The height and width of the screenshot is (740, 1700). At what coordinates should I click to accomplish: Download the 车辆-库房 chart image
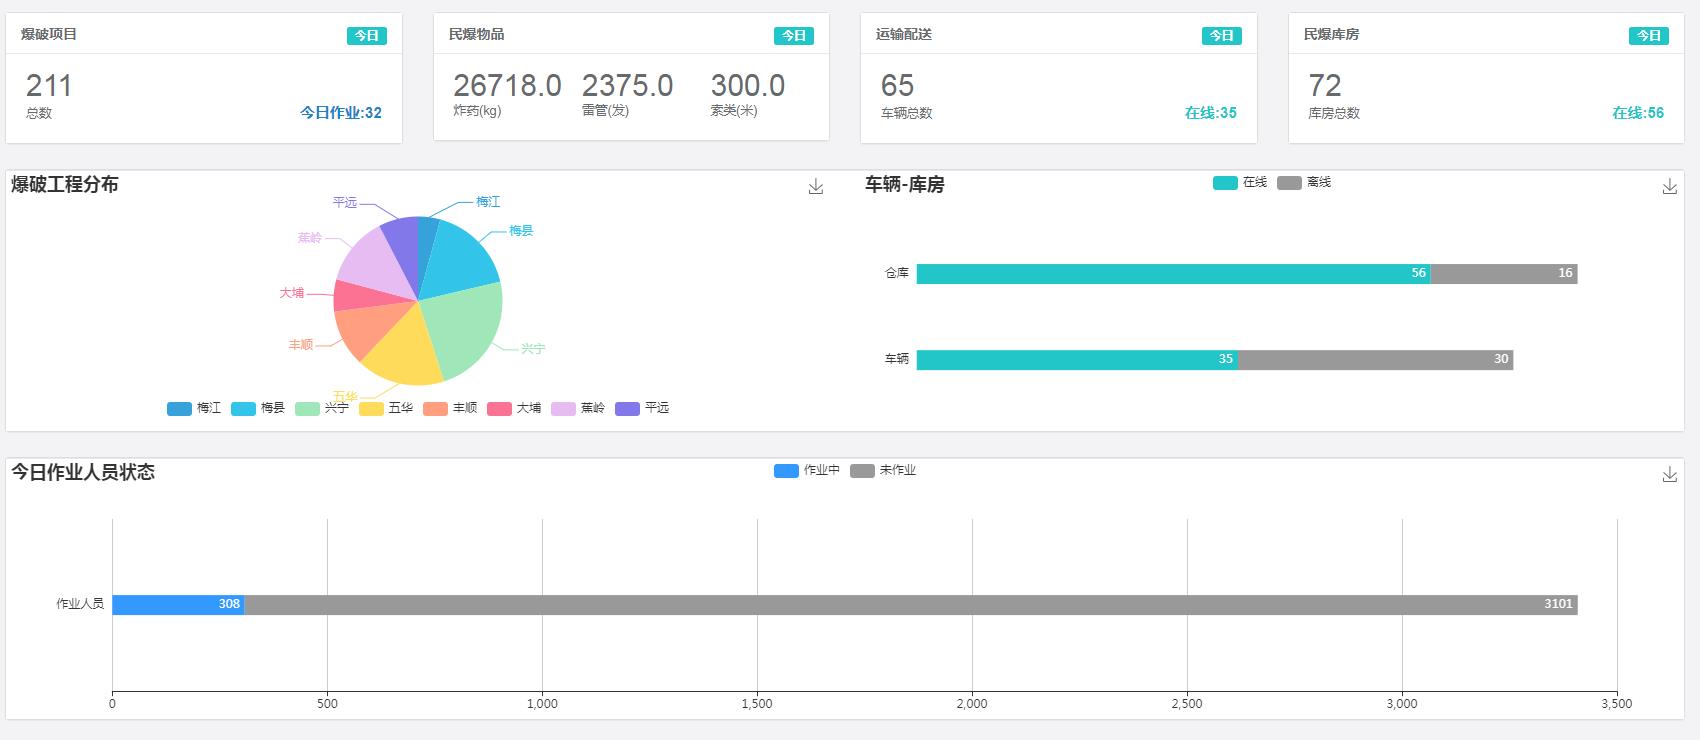click(x=1669, y=187)
